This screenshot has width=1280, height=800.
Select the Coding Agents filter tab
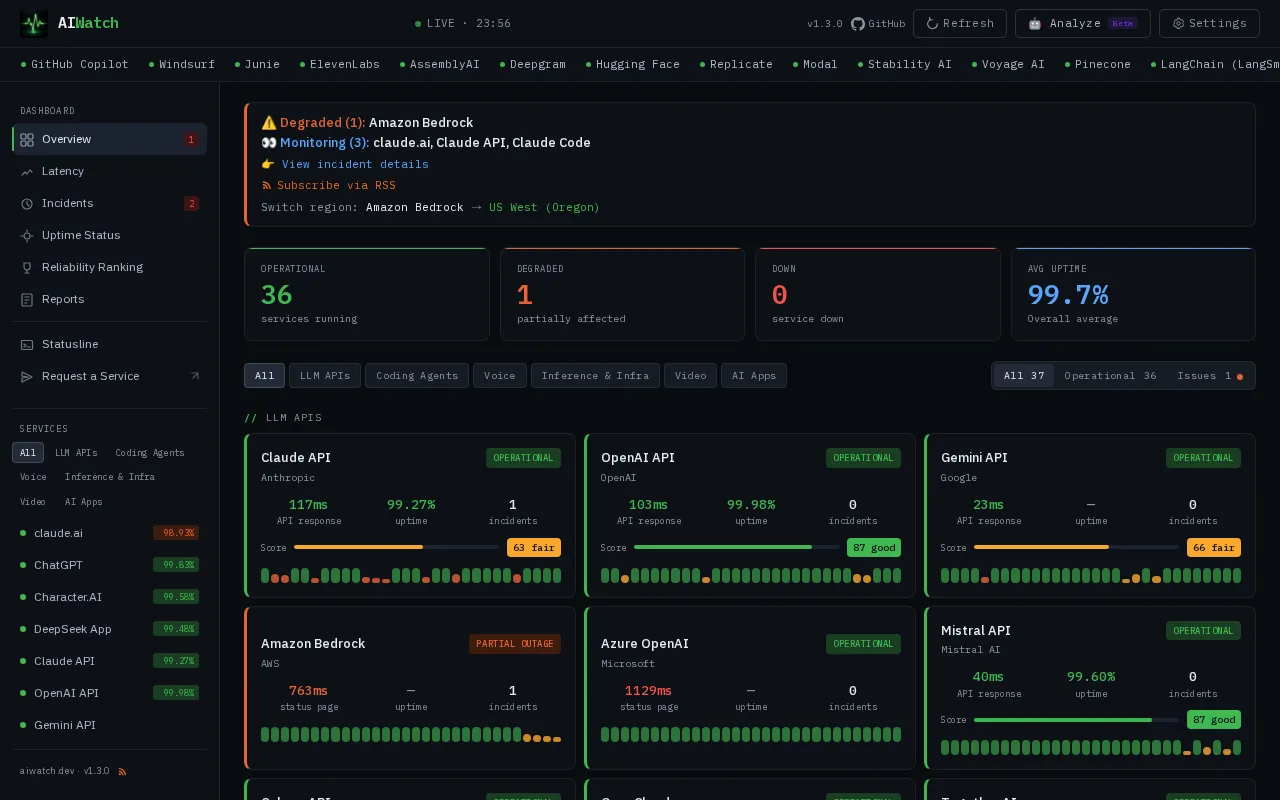(x=417, y=375)
